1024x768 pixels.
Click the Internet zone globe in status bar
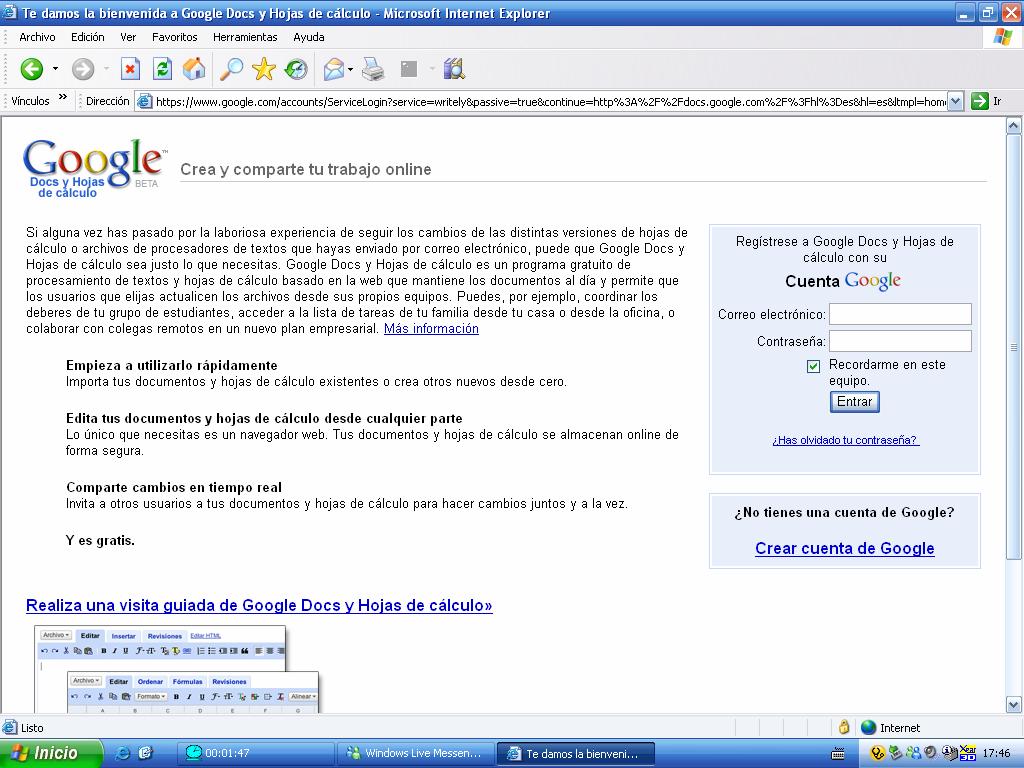click(868, 727)
